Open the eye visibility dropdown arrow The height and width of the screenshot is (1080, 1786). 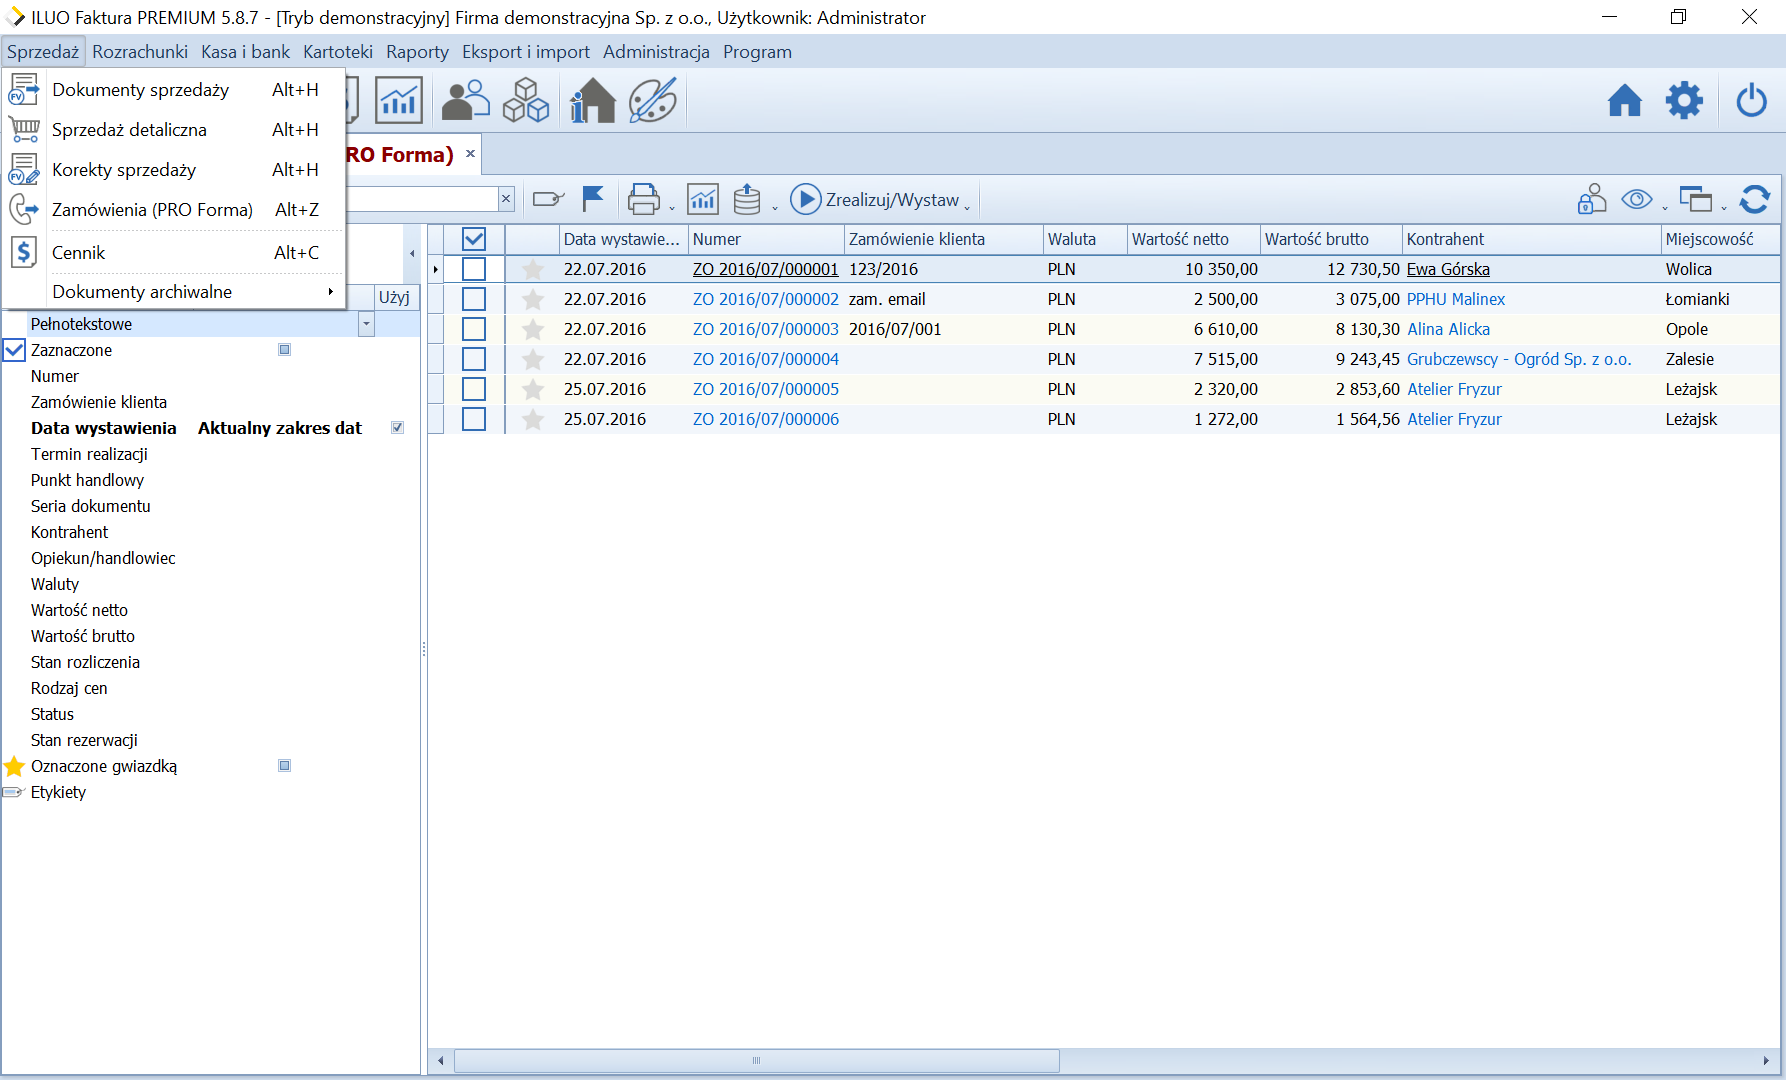(1665, 208)
